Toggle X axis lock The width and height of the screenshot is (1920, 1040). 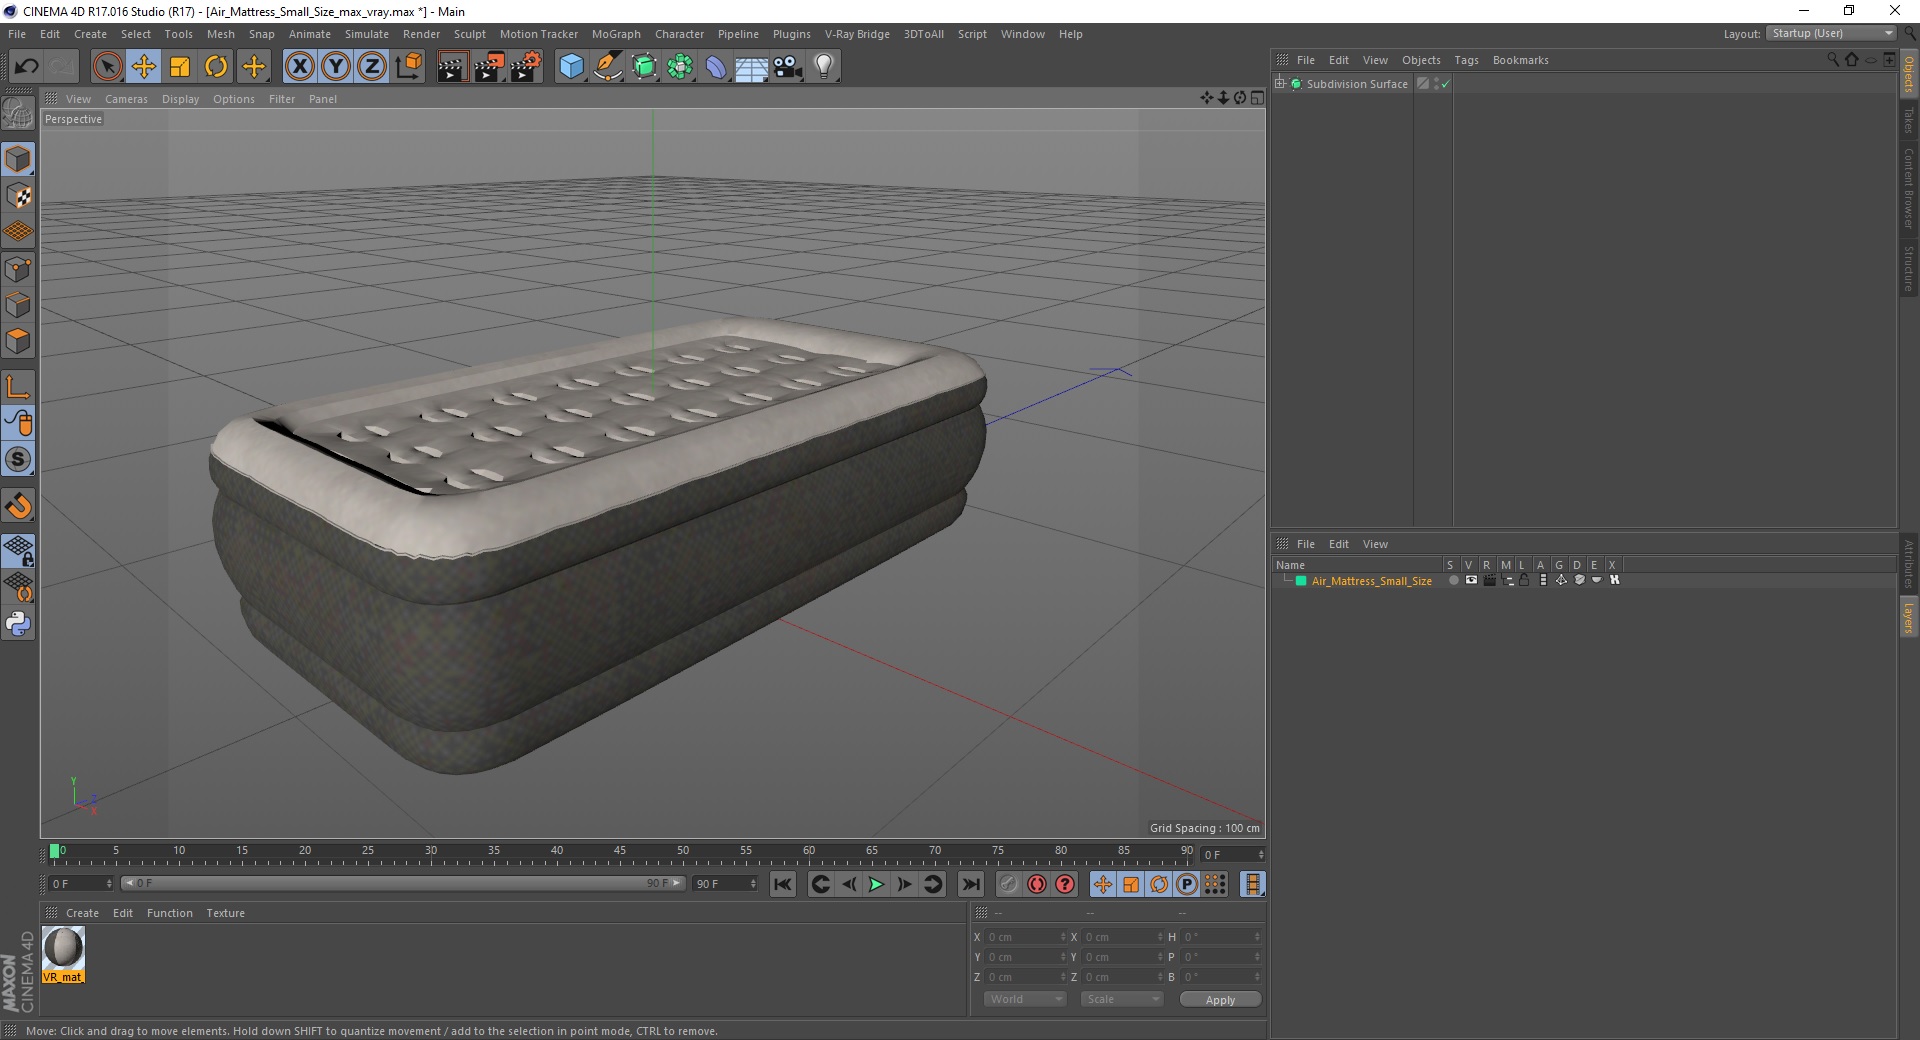(299, 67)
